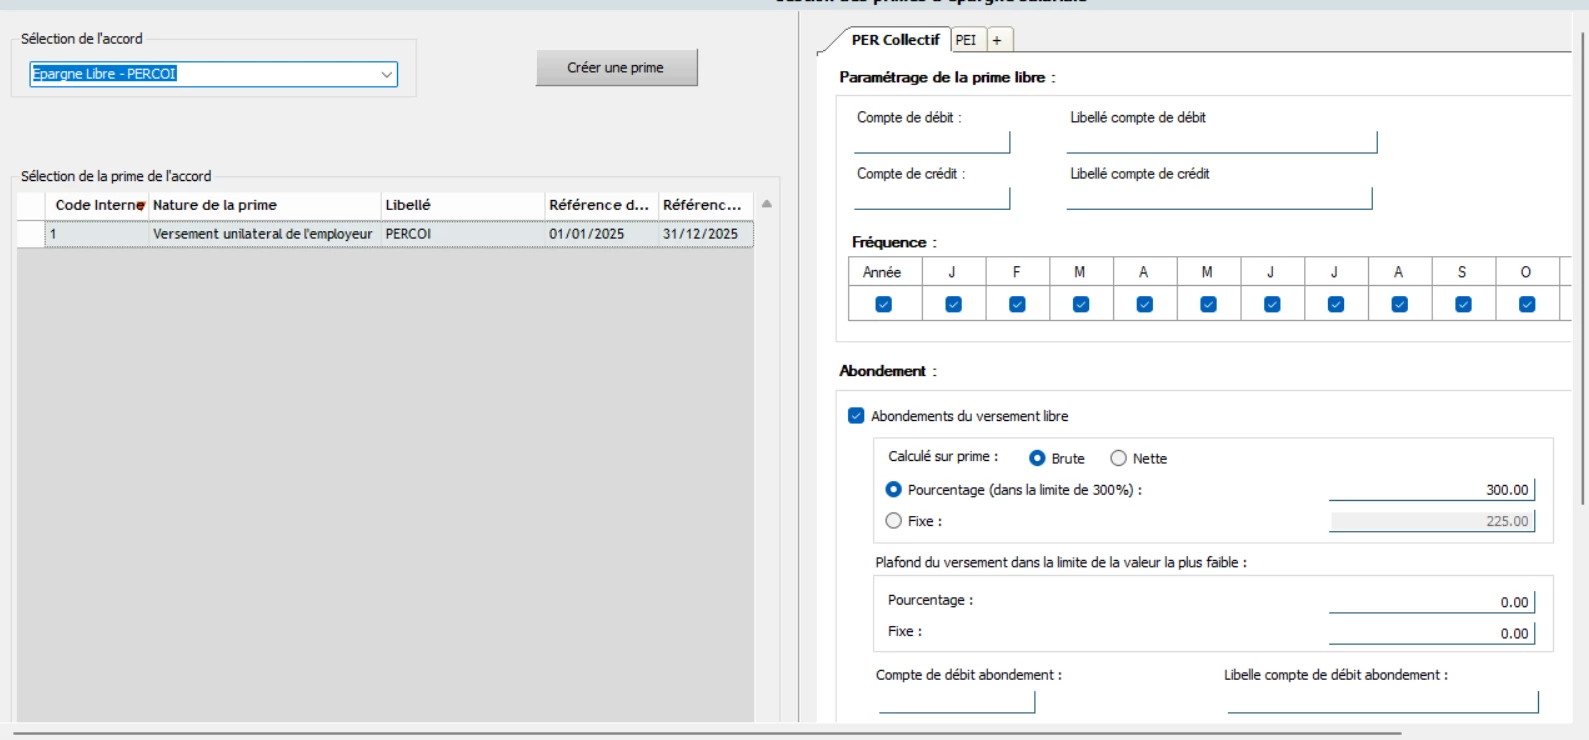Toggle the June (second J) frequency checkbox

[1272, 304]
